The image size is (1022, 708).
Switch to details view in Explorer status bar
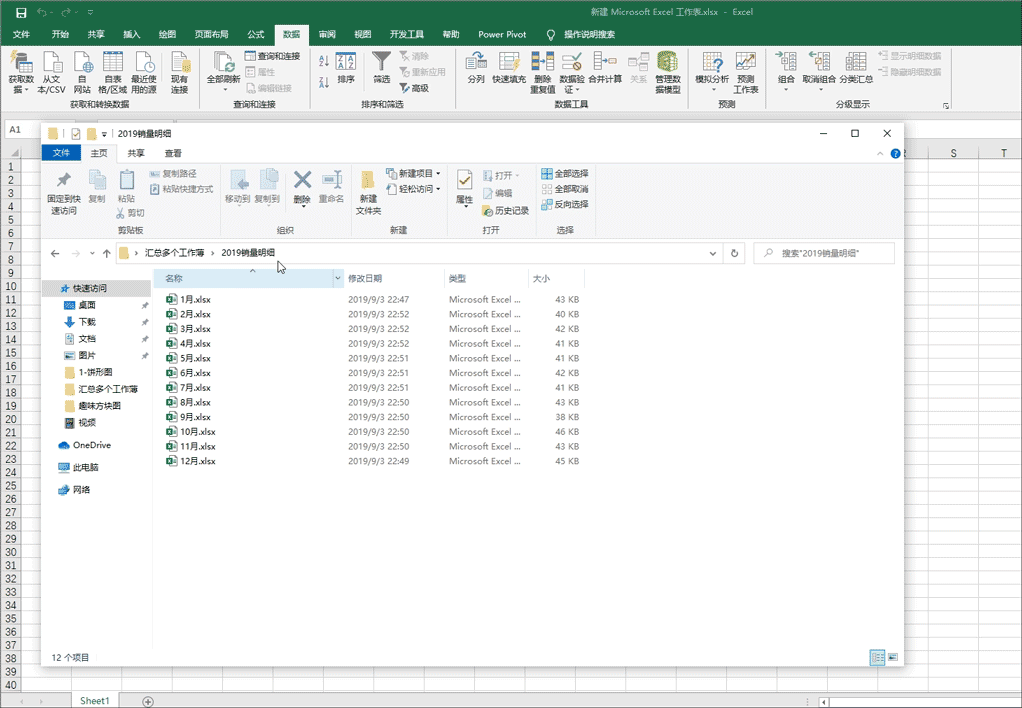click(x=877, y=658)
